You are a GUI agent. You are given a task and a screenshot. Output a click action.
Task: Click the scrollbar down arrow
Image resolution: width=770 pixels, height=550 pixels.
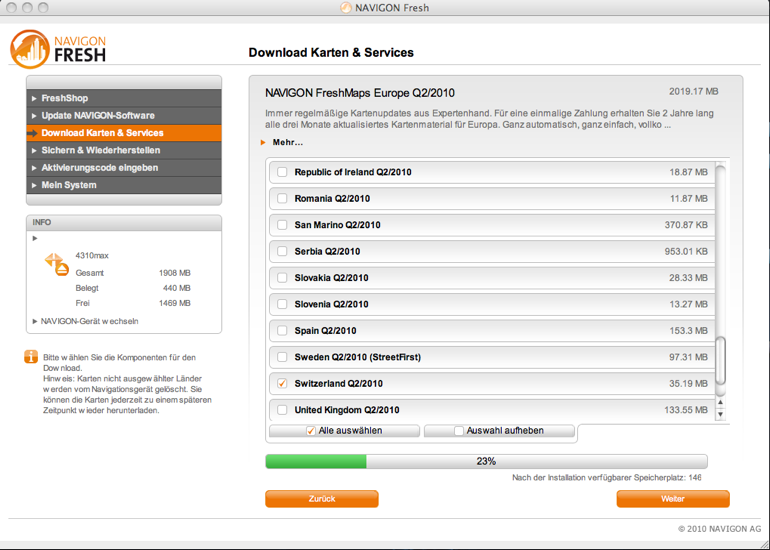point(720,414)
